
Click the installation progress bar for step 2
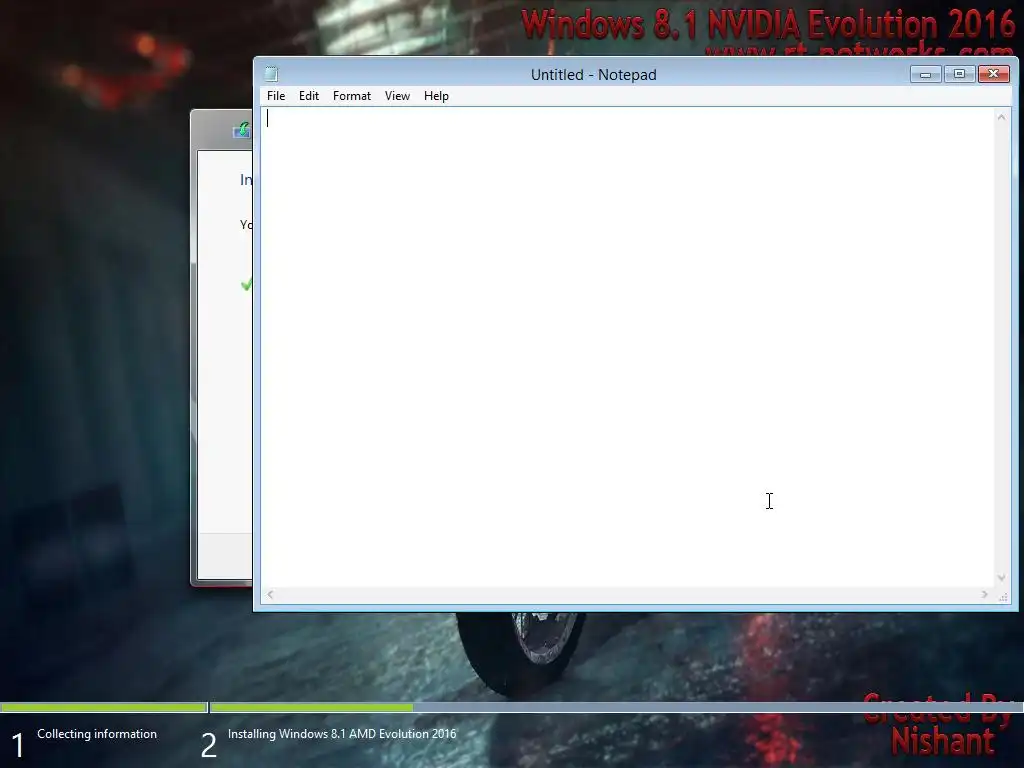(616, 707)
